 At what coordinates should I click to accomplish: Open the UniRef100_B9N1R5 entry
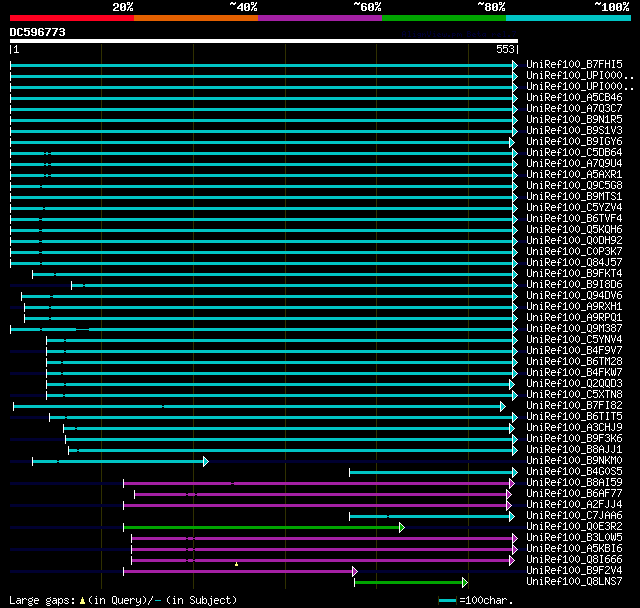(x=574, y=120)
